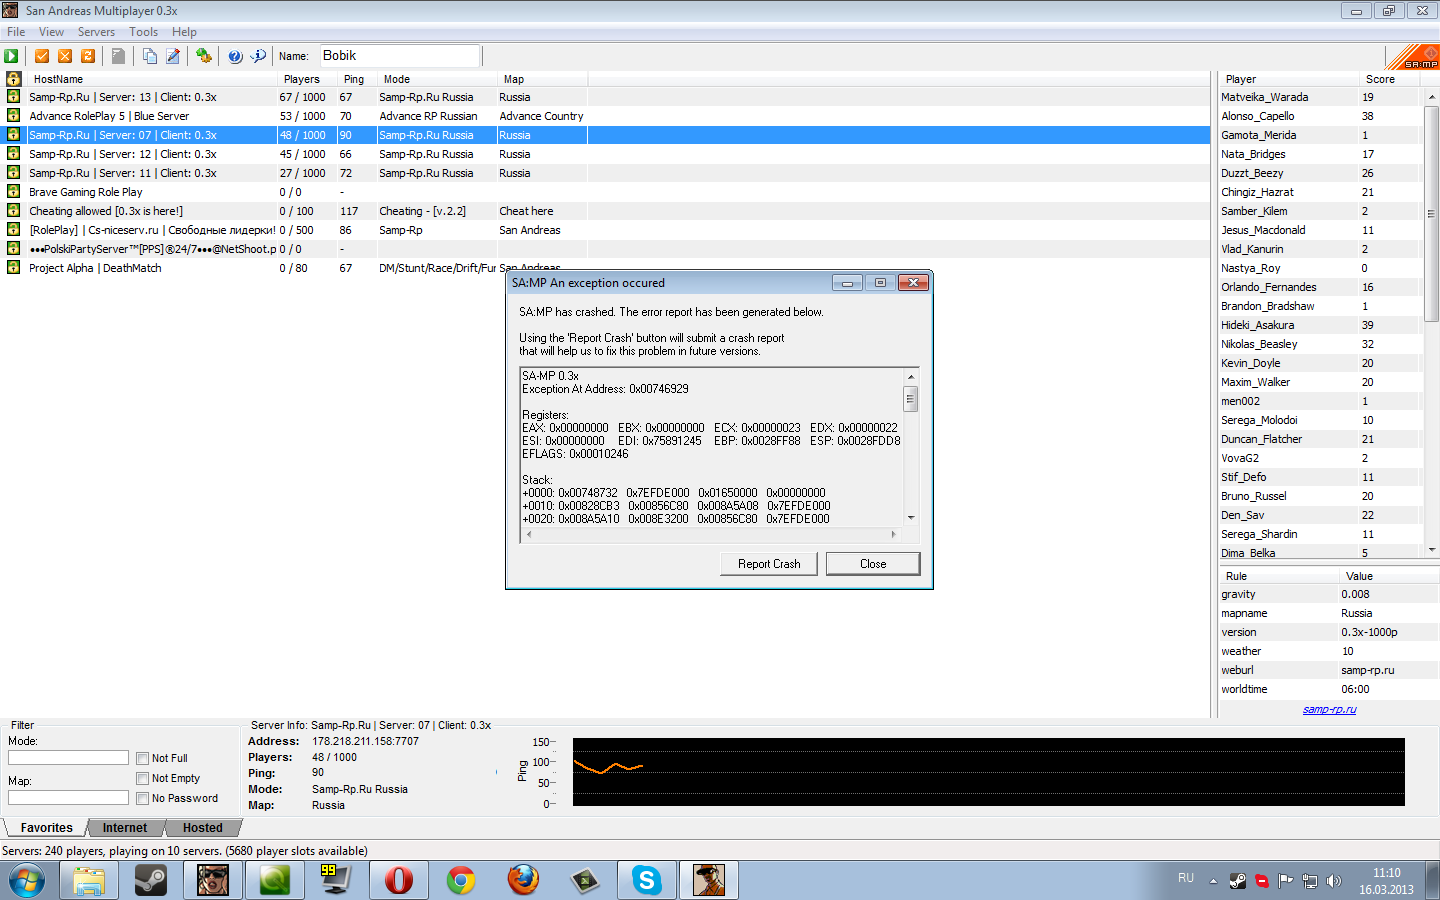Screen dimensions: 1440x900
Task: Click the Action Center flag tray icon
Action: 1285,881
